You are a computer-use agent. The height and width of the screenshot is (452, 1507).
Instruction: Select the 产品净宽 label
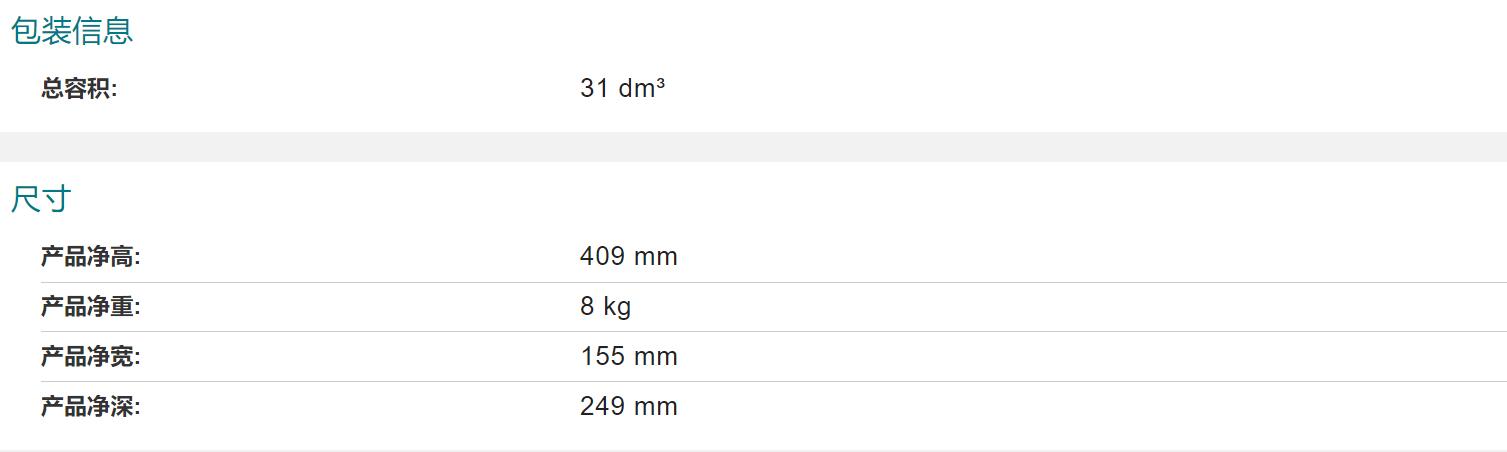91,357
